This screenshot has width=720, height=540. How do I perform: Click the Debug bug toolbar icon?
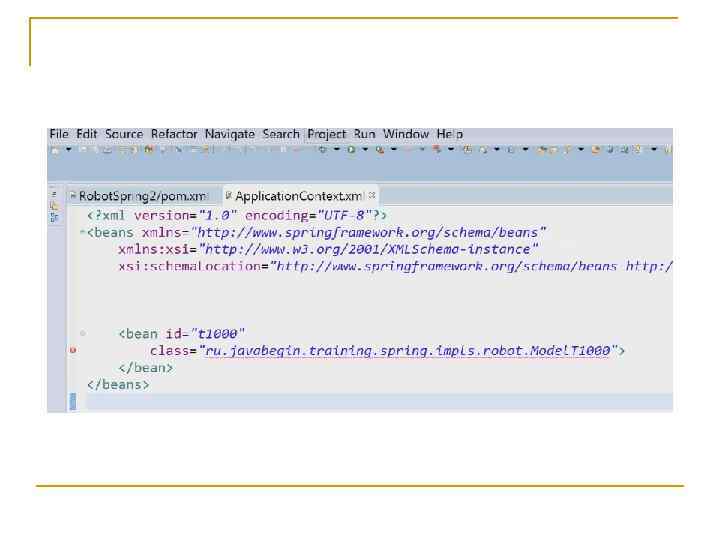[x=322, y=150]
